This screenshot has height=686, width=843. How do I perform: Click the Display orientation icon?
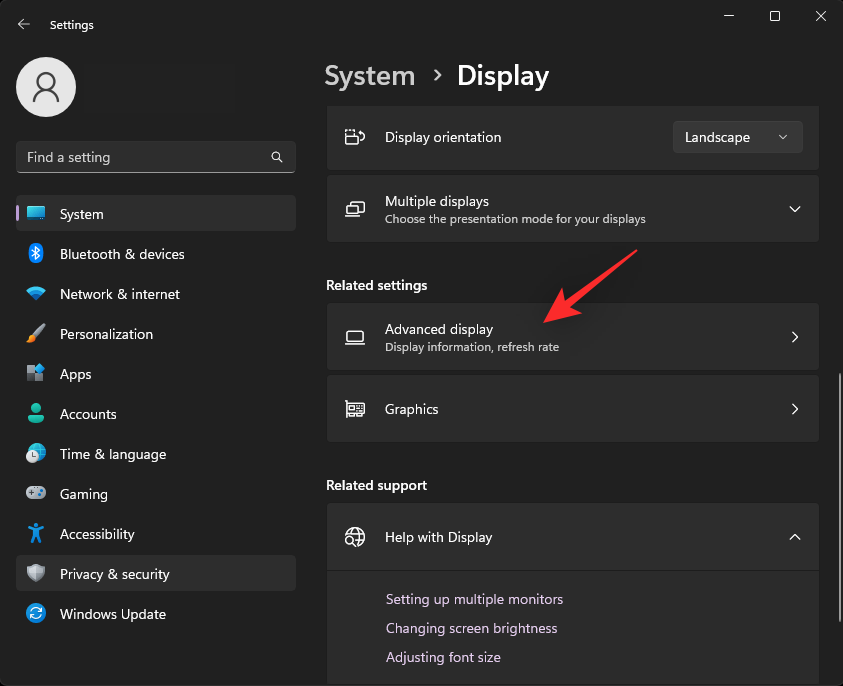355,137
